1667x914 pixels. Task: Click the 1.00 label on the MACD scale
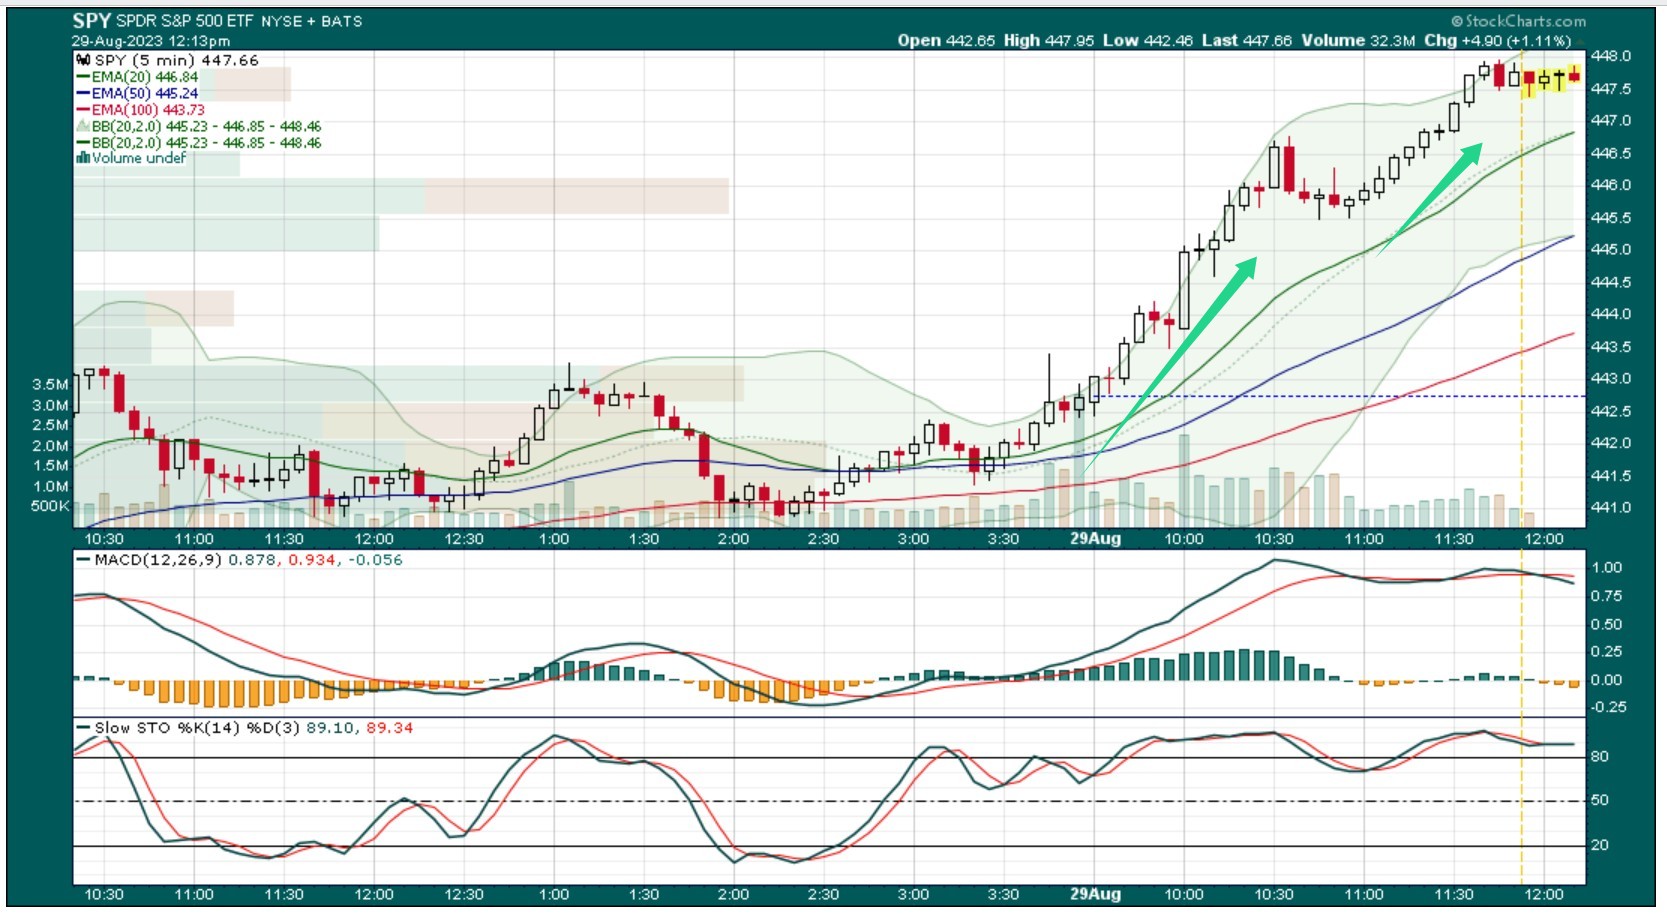click(1607, 568)
